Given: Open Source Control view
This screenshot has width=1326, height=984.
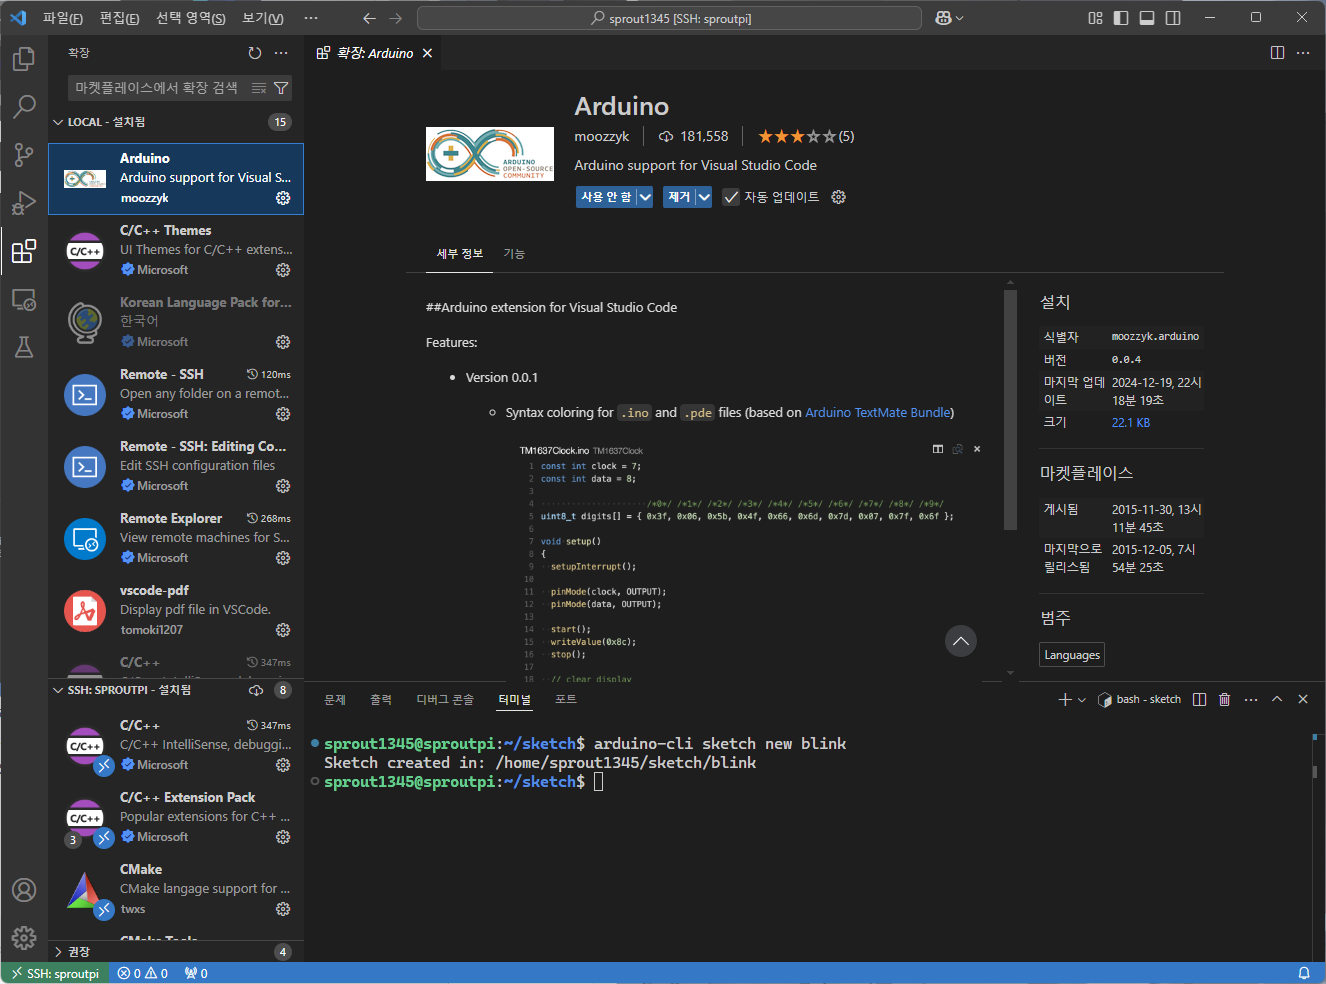Looking at the screenshot, I should point(24,154).
